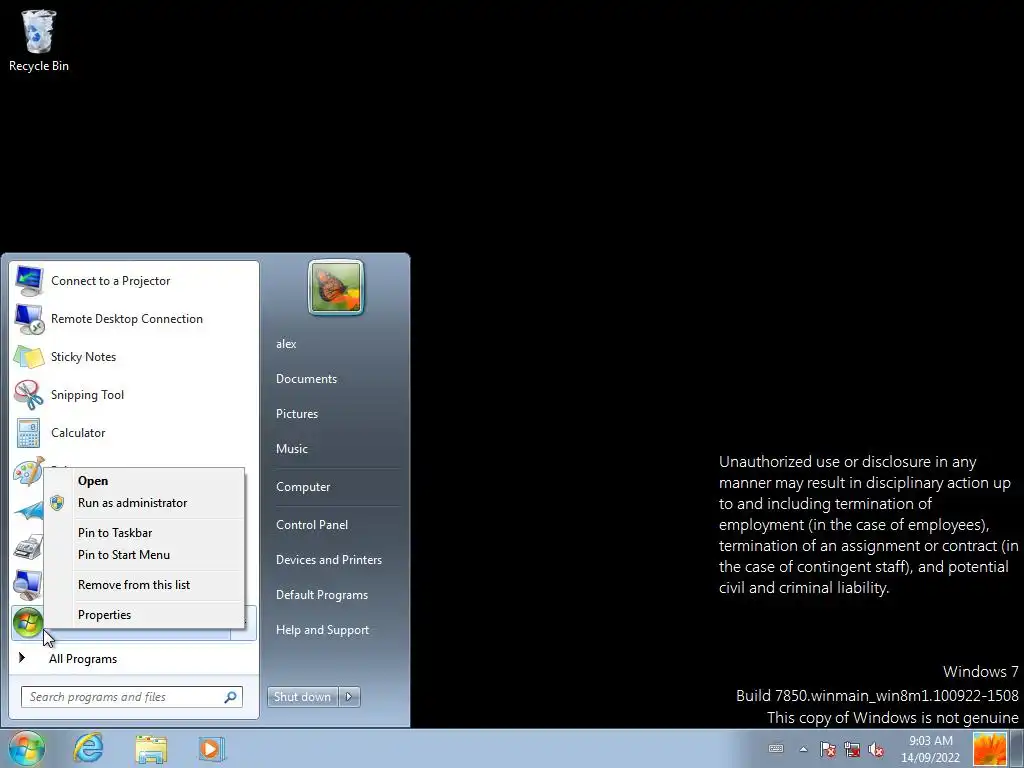Open Devices and Printers
Image resolution: width=1024 pixels, height=768 pixels.
coord(328,560)
